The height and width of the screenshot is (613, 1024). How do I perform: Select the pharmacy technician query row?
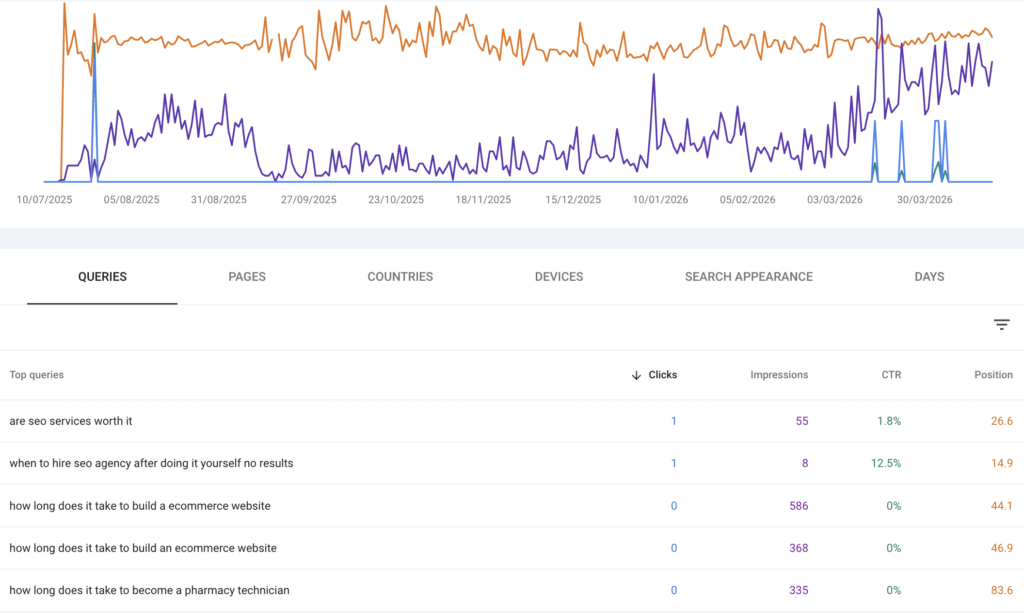click(512, 591)
